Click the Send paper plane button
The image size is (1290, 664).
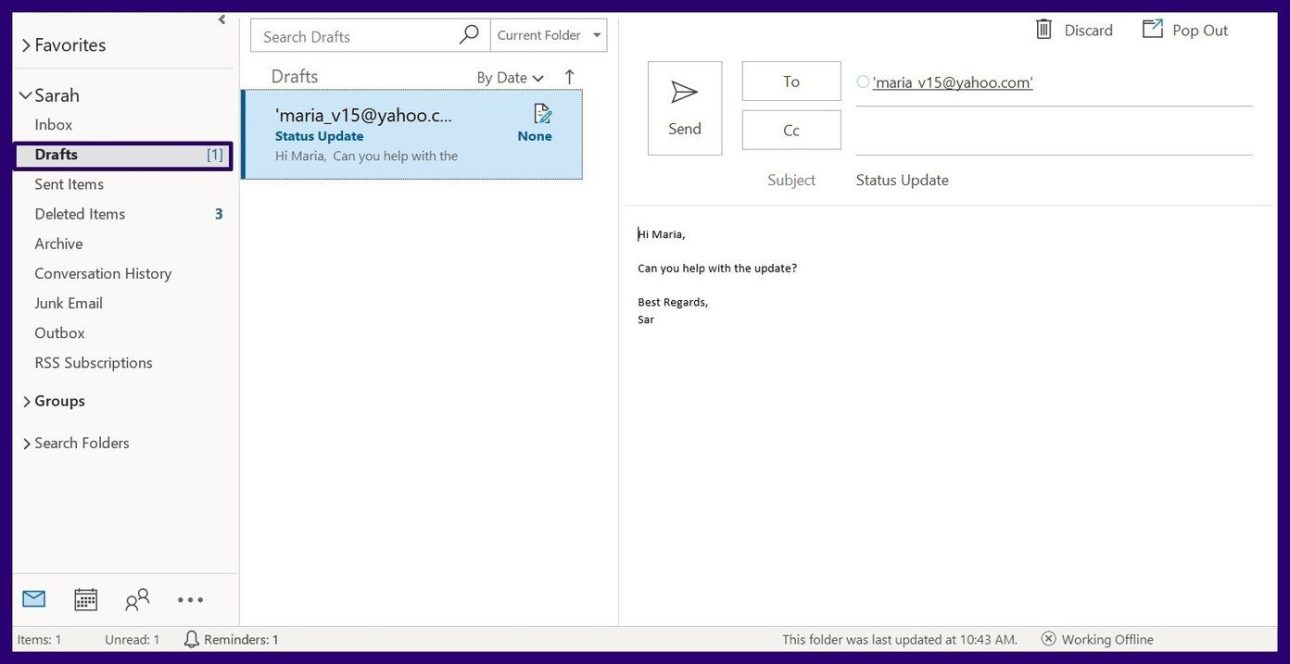click(x=685, y=108)
